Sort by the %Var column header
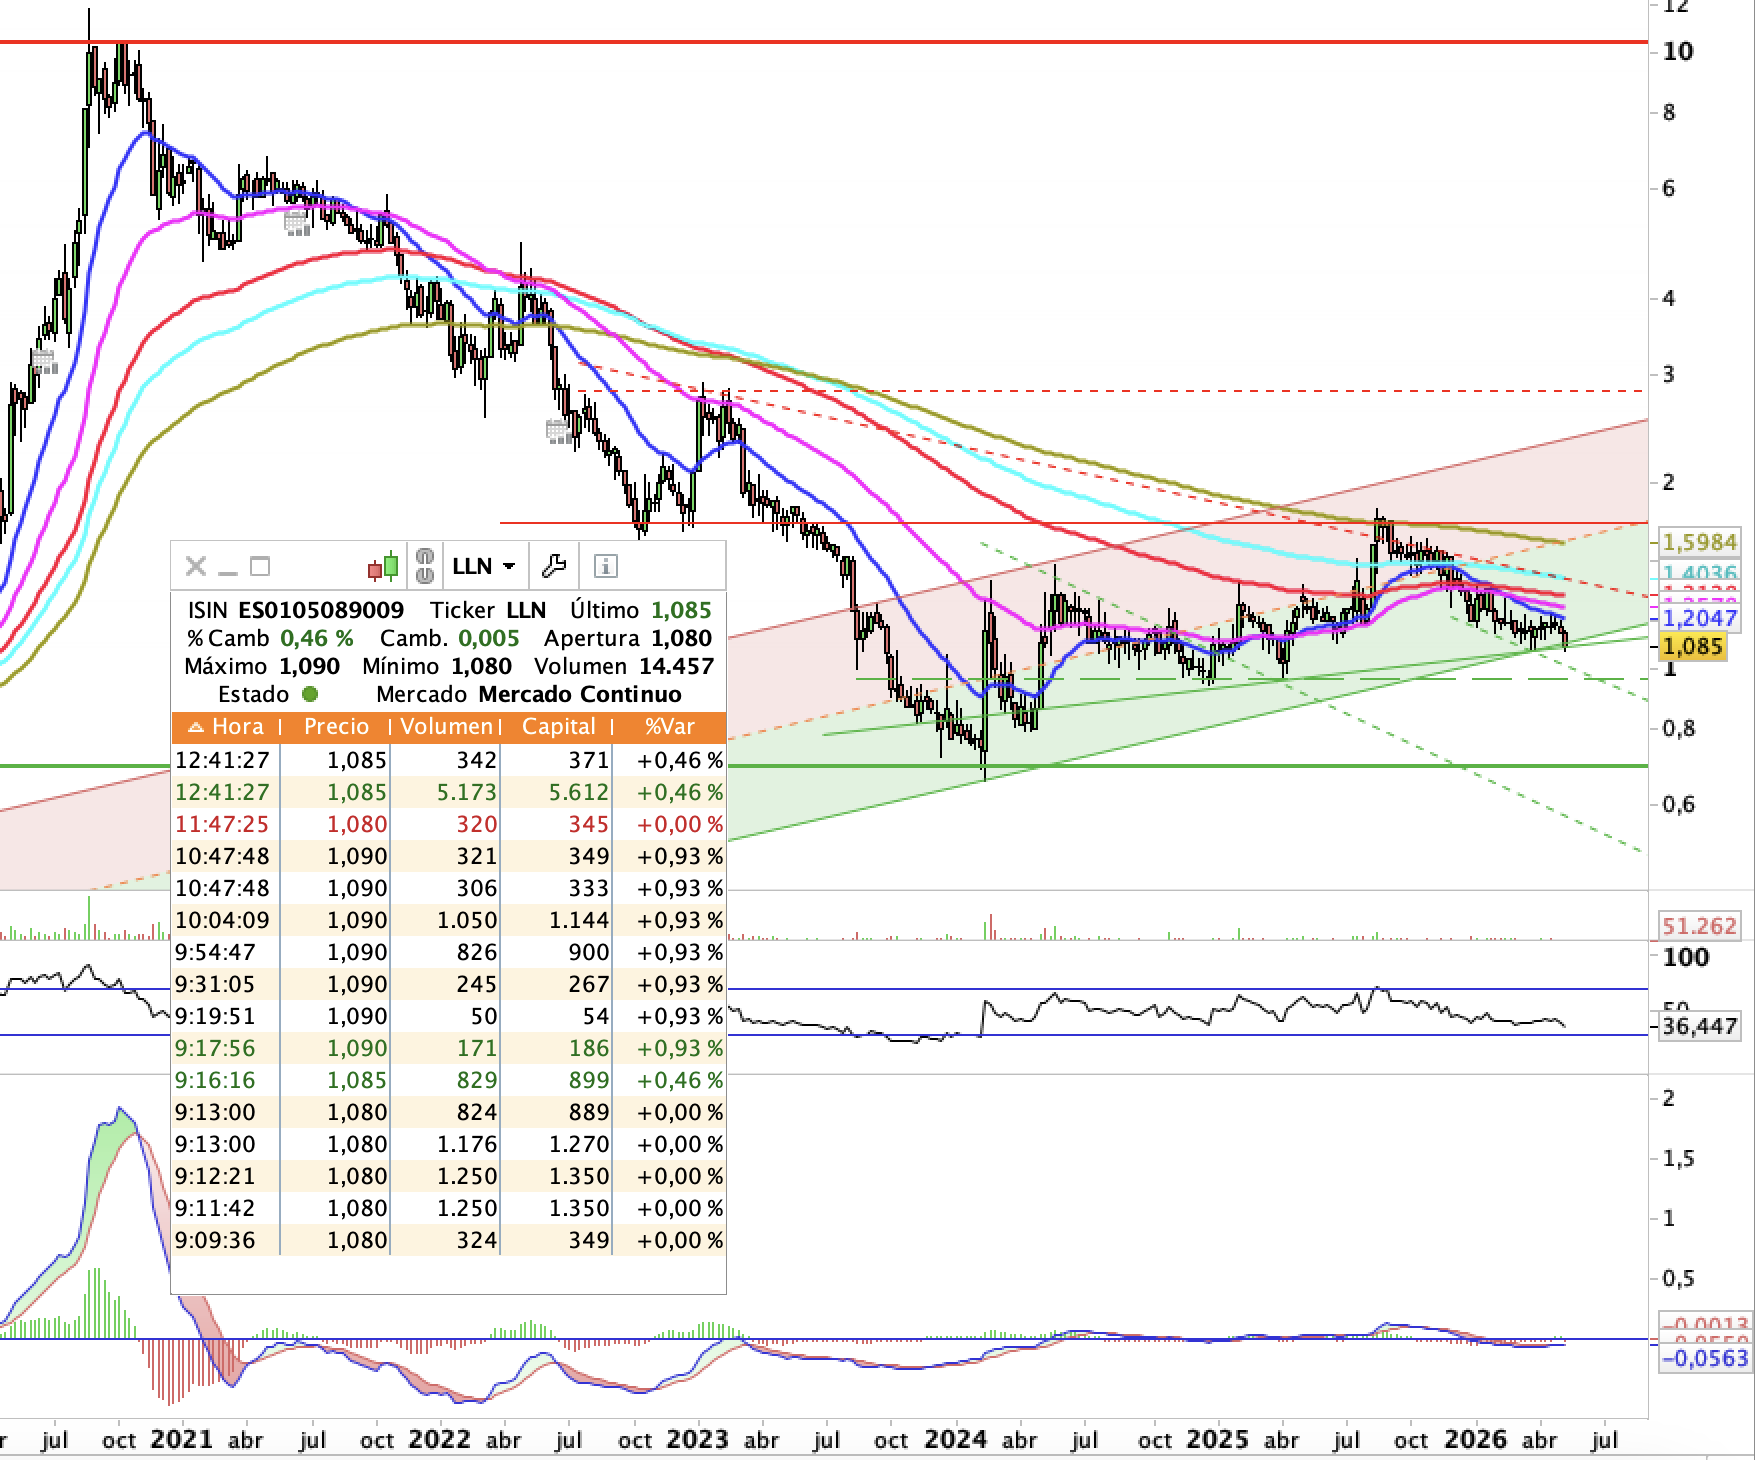This screenshot has height=1460, width=1756. pyautogui.click(x=669, y=727)
